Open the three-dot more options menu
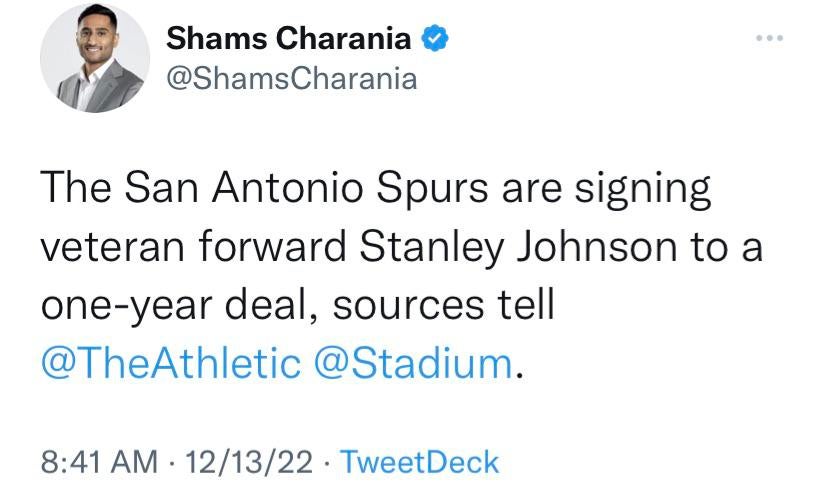This screenshot has width=827, height=502. tap(767, 39)
